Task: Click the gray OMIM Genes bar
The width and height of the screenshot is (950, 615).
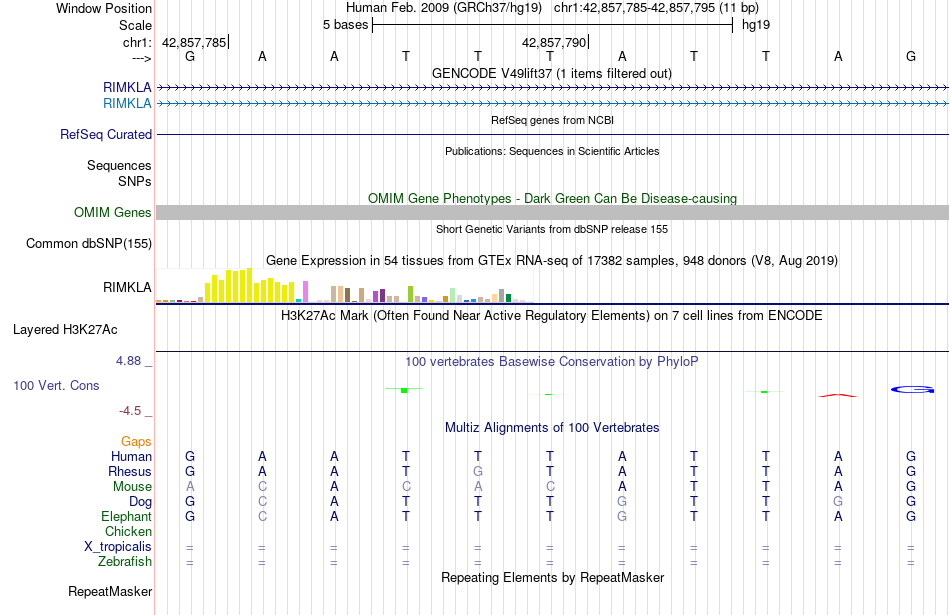Action: coord(553,213)
